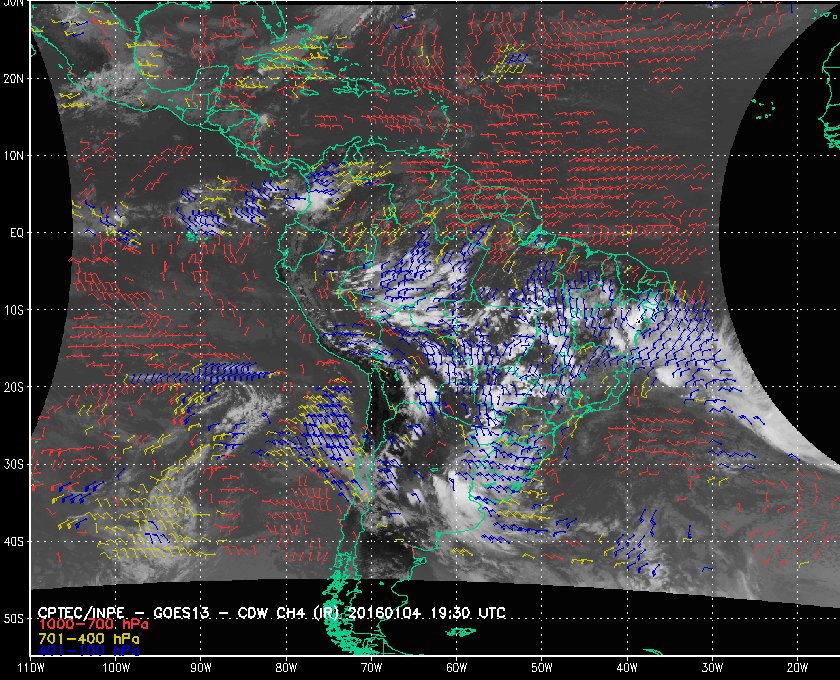Select the 60W longitude label

456,668
